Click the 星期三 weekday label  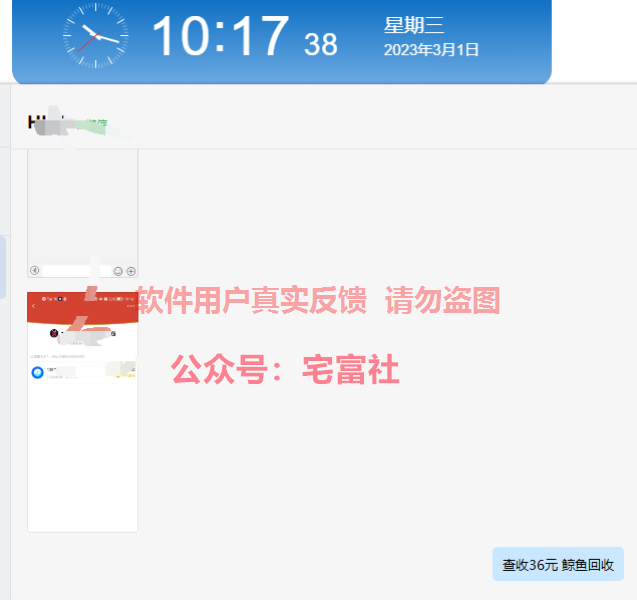[x=414, y=25]
